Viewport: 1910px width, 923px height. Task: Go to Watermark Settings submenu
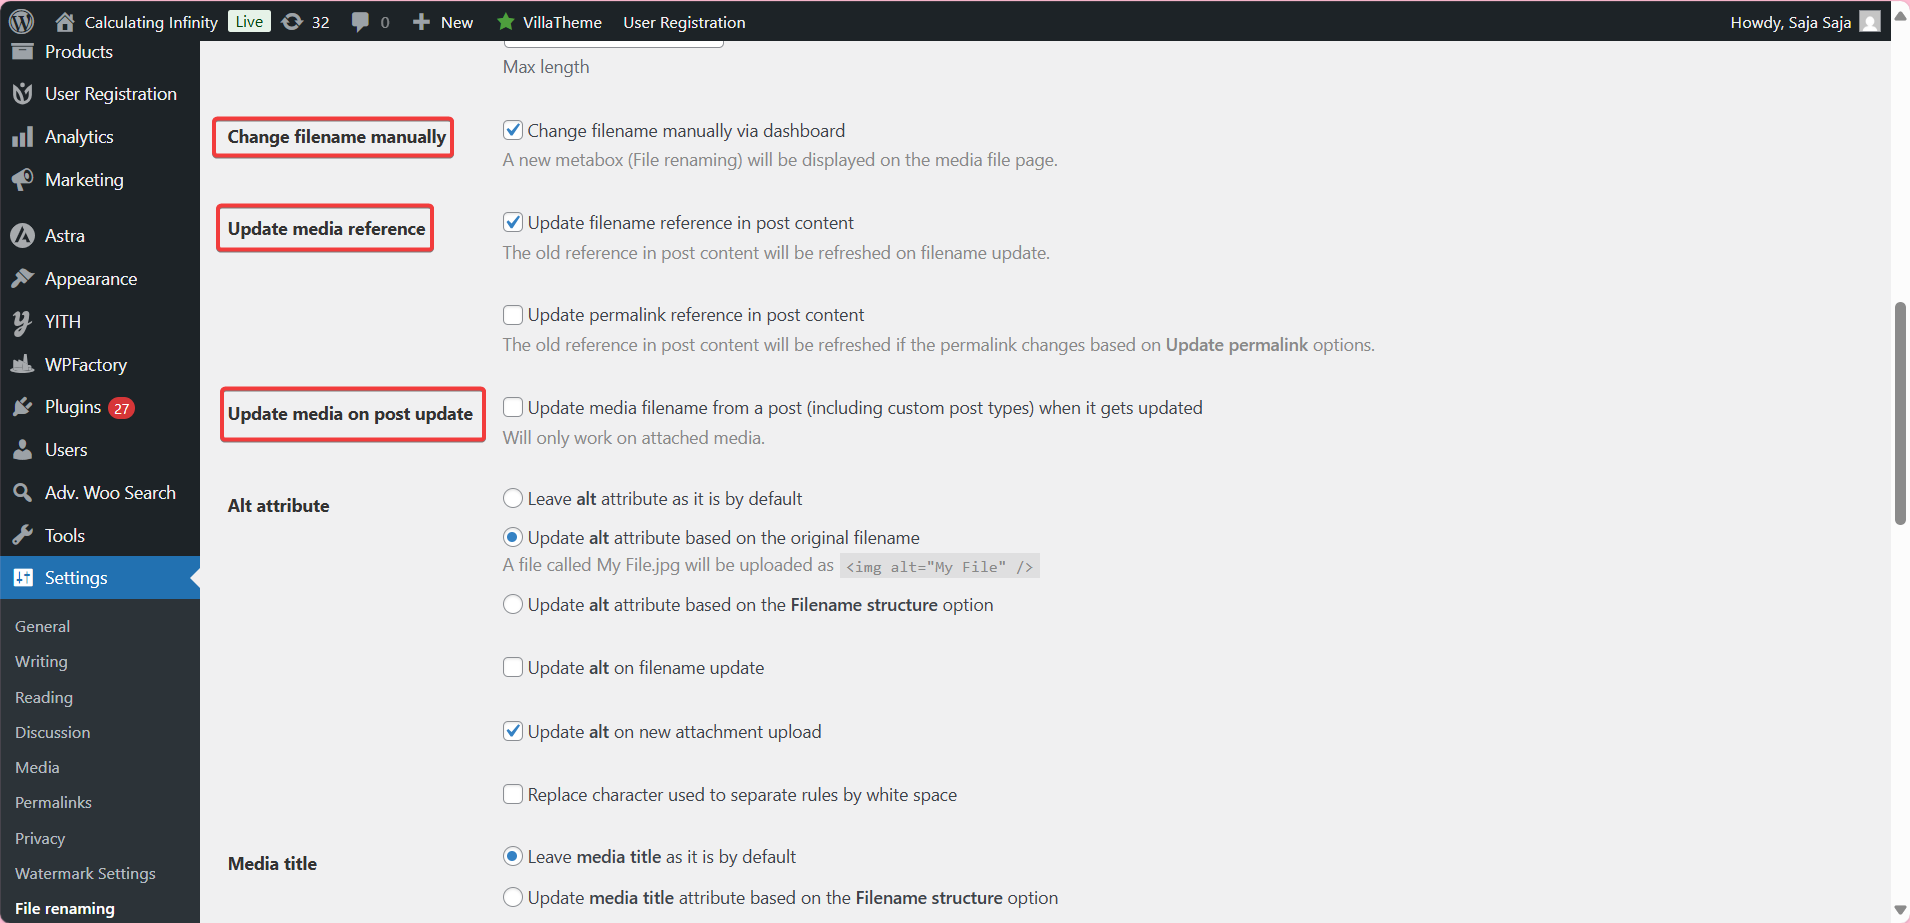click(x=85, y=873)
